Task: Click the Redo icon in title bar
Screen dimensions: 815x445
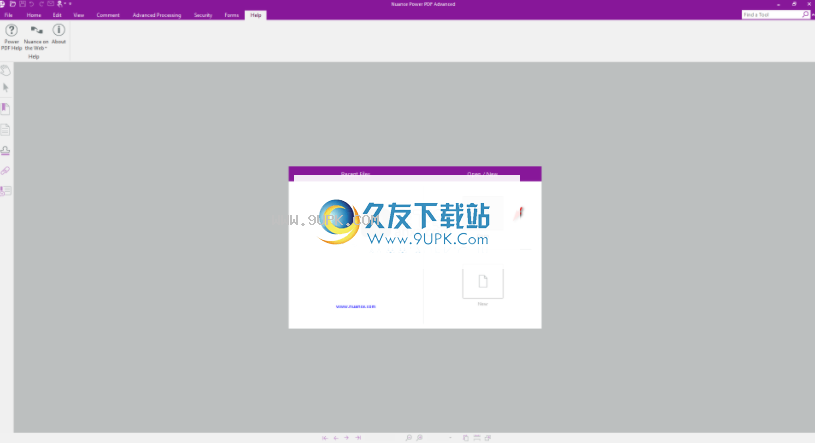Action: coord(41,4)
